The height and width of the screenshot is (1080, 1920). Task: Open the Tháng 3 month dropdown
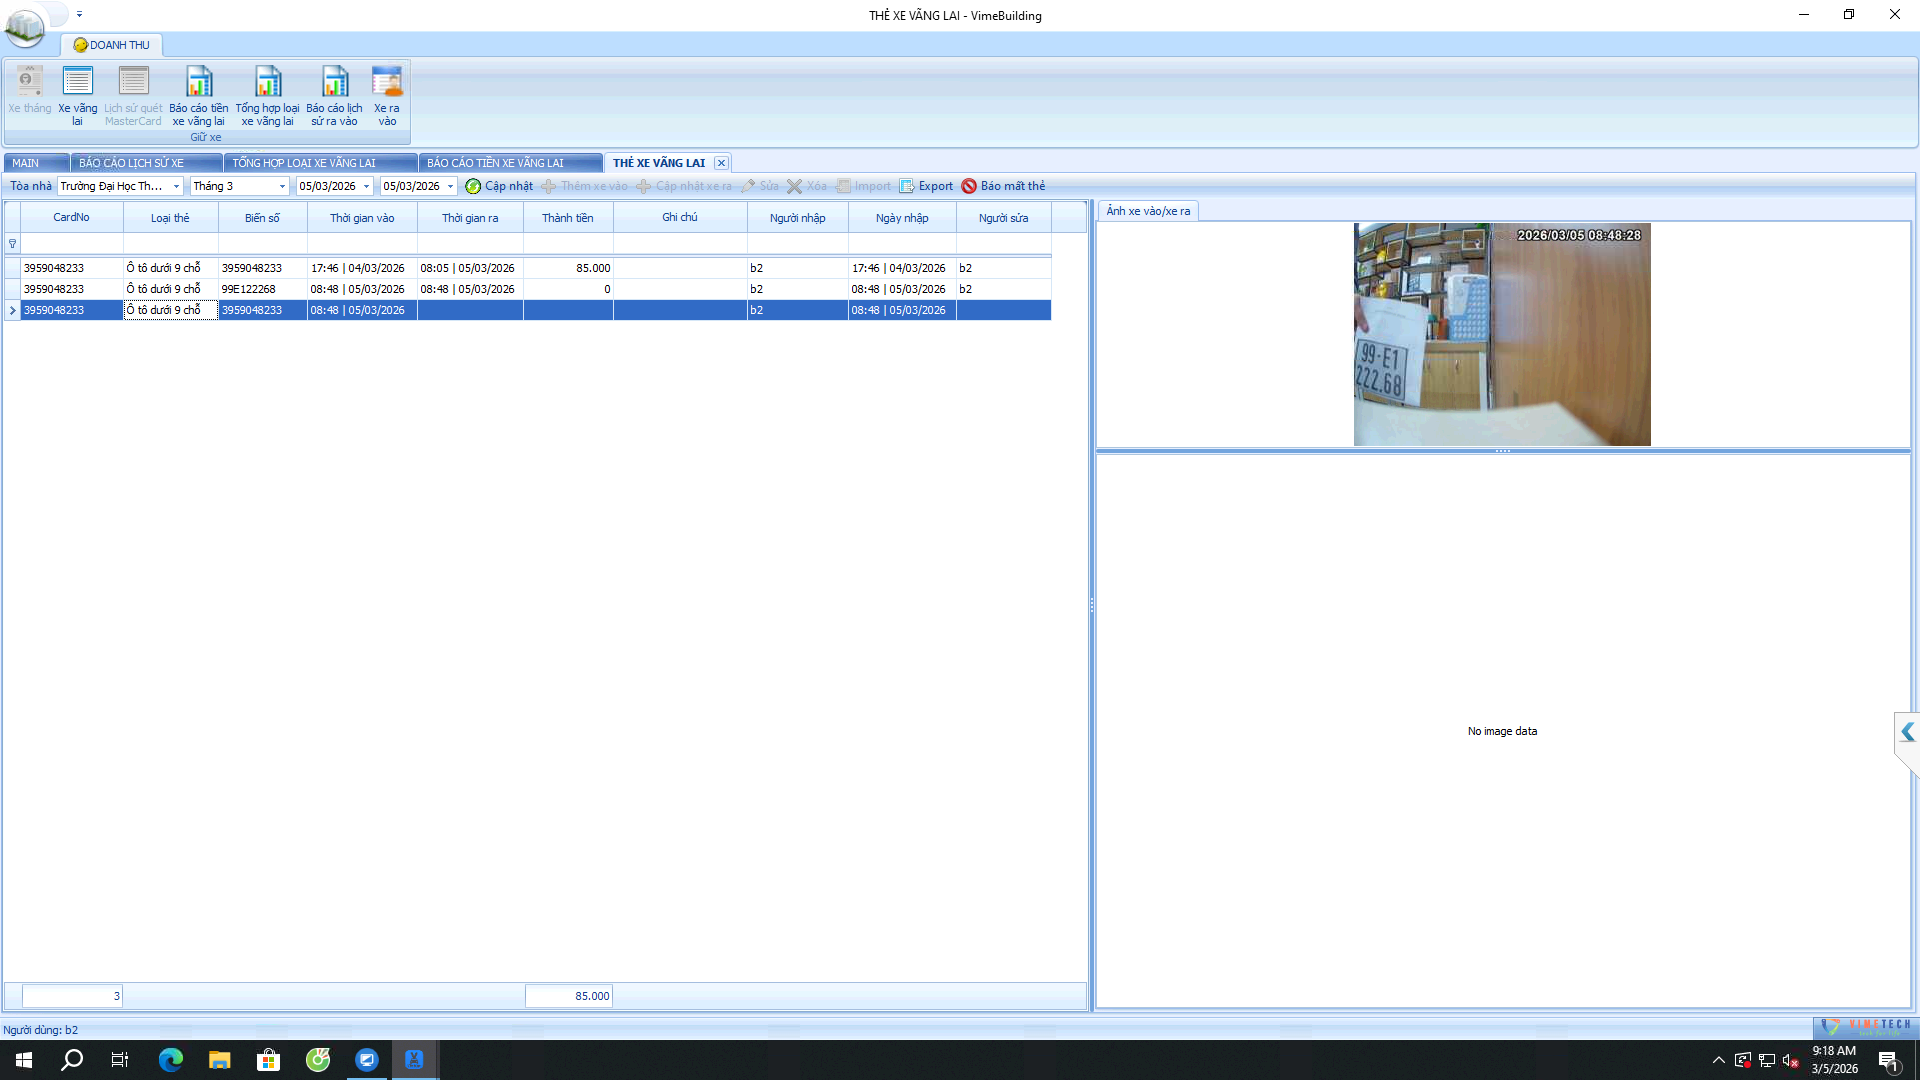coord(282,187)
